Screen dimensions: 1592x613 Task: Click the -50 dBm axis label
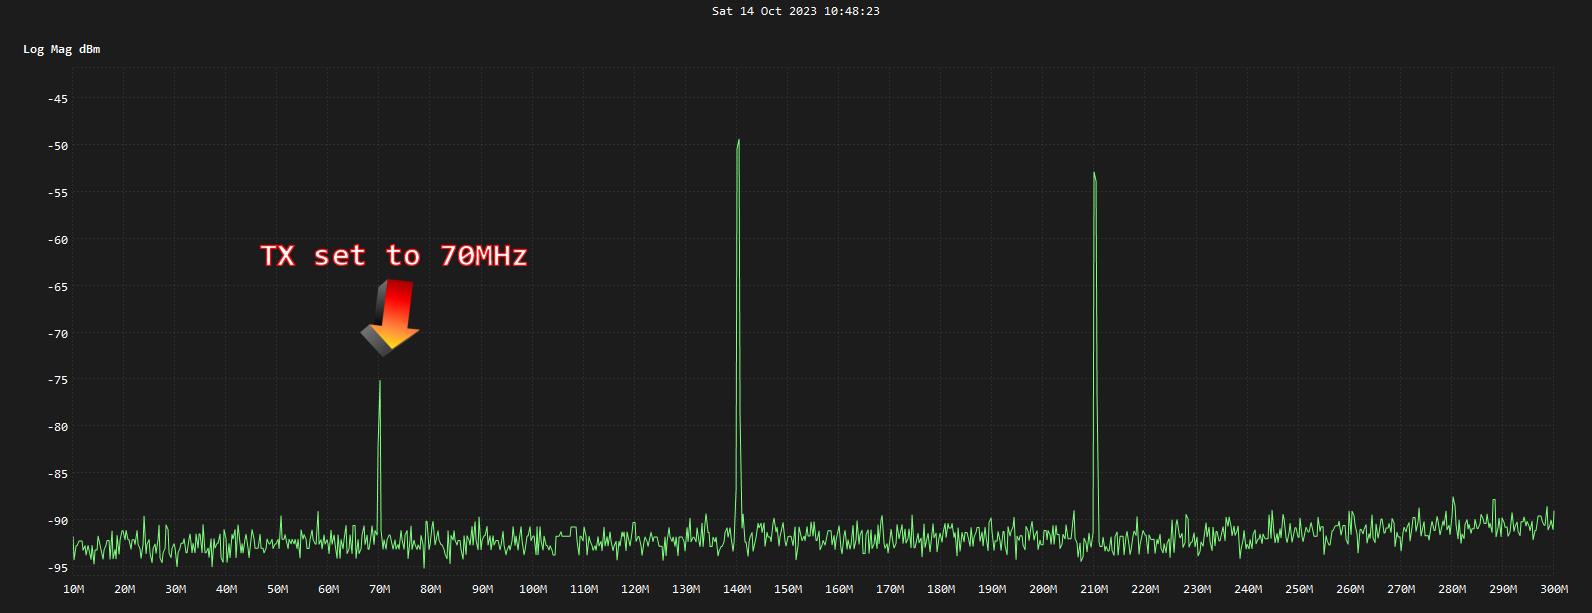click(58, 146)
